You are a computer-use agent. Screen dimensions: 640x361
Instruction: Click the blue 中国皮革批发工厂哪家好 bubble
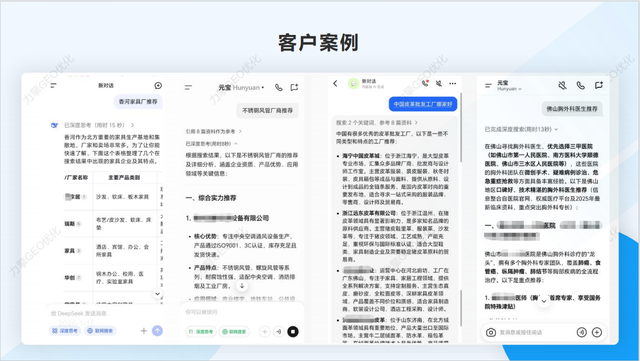[x=423, y=104]
